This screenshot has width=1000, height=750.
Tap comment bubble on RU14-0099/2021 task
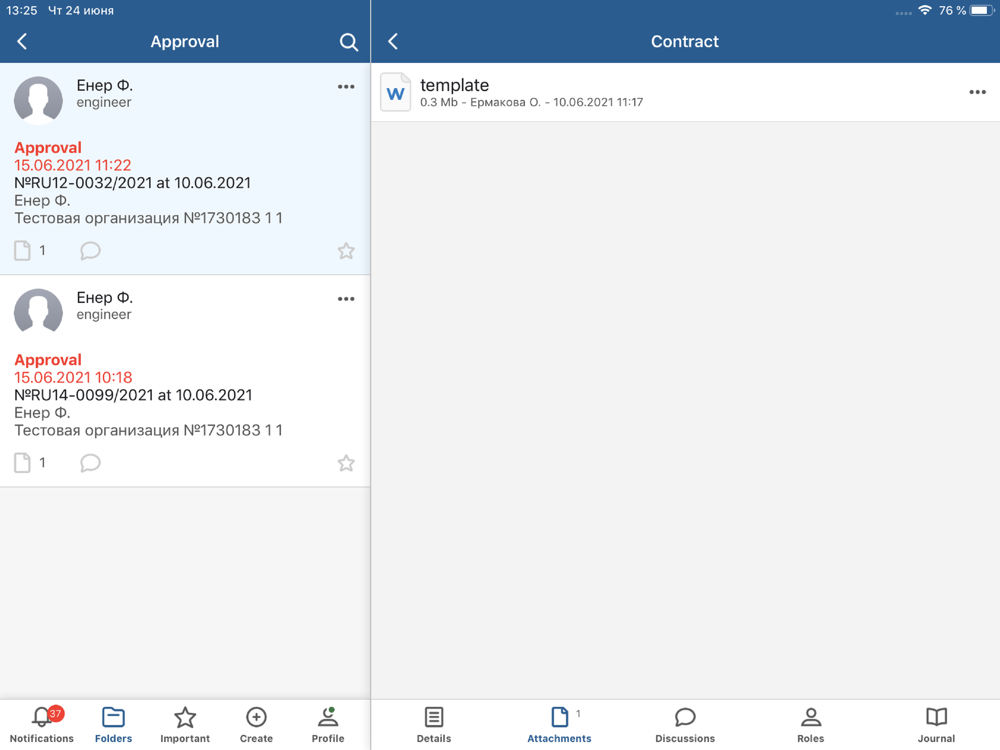click(x=90, y=462)
